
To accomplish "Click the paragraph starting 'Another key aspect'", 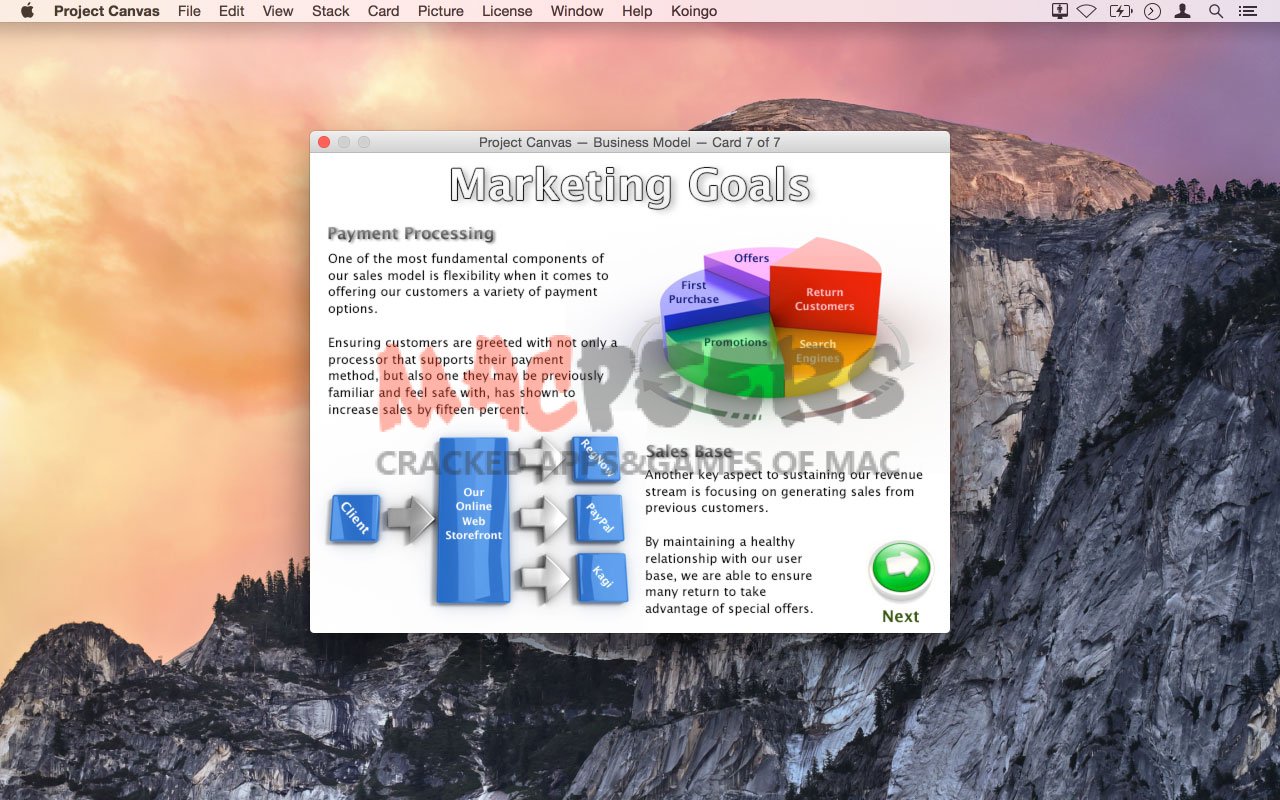I will pos(784,491).
